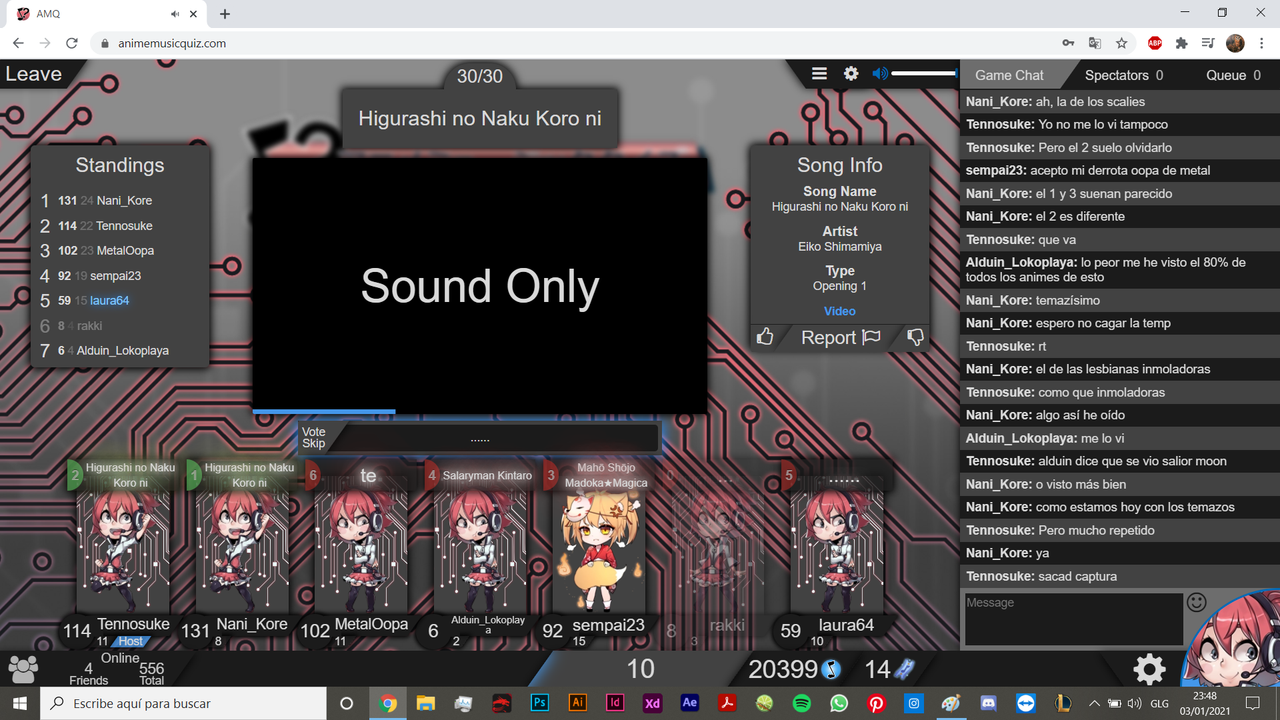Bookmark this page with star icon
Viewport: 1280px width, 720px height.
pyautogui.click(x=1122, y=43)
